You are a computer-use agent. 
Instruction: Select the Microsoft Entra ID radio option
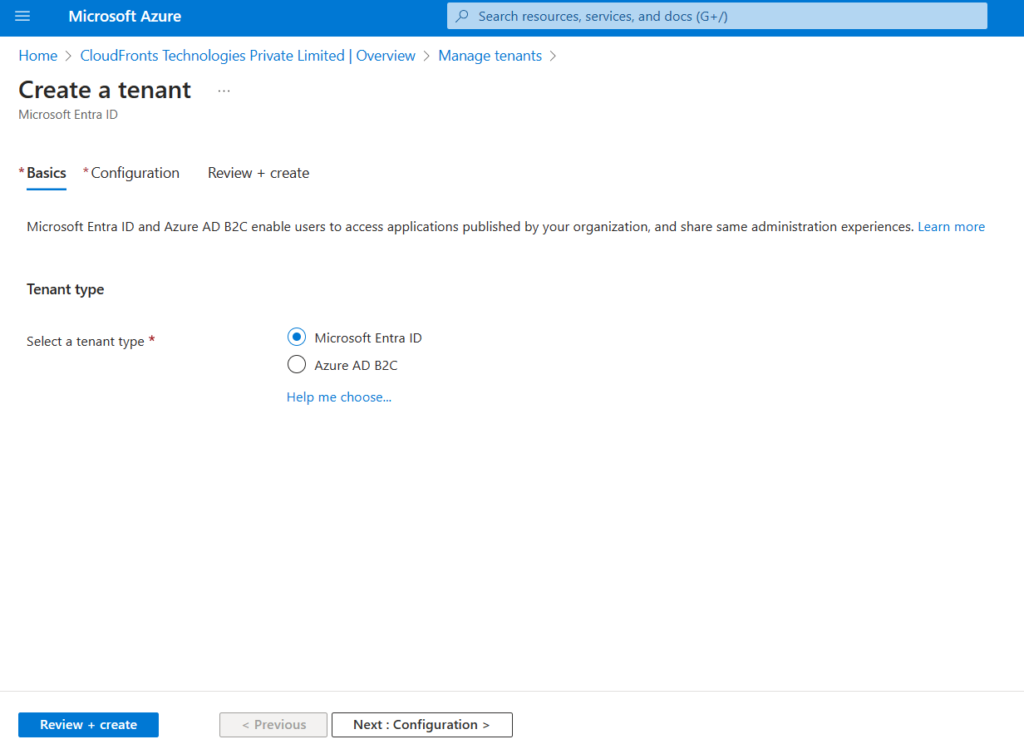[x=296, y=337]
